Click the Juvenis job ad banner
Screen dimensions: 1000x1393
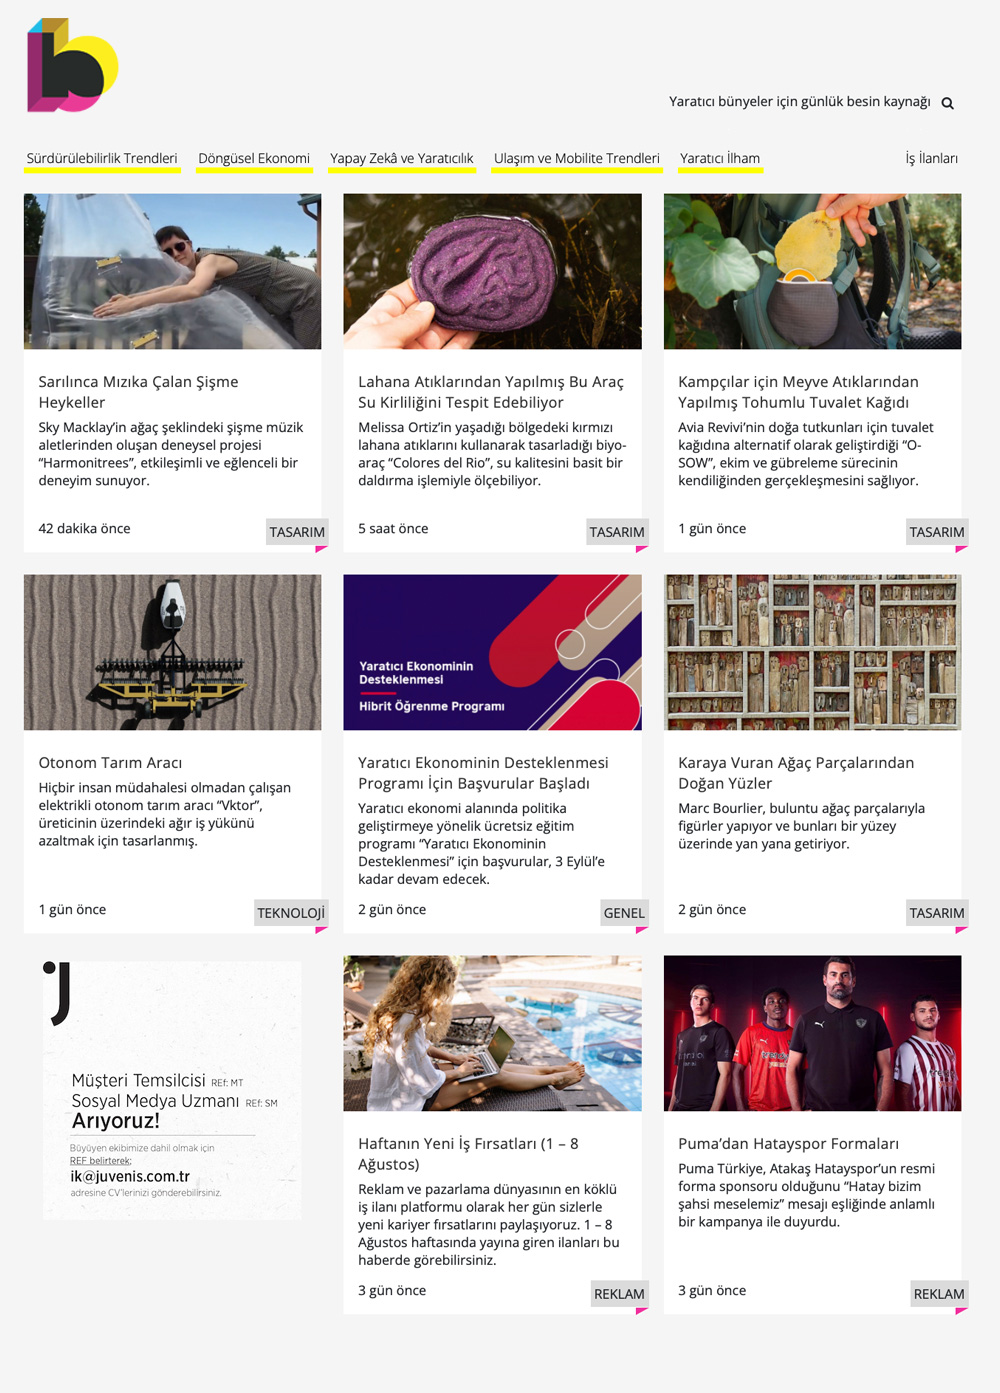pos(173,1090)
